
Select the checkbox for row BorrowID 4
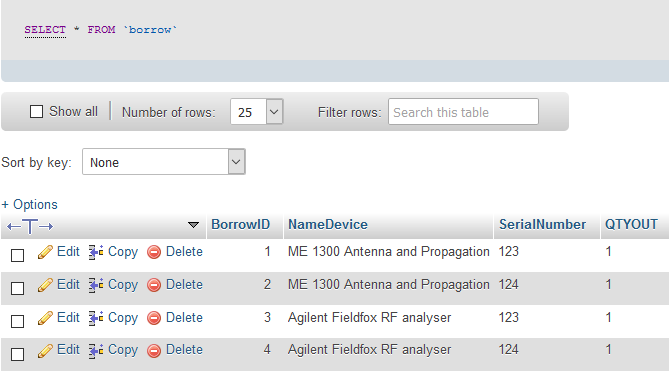point(17,354)
